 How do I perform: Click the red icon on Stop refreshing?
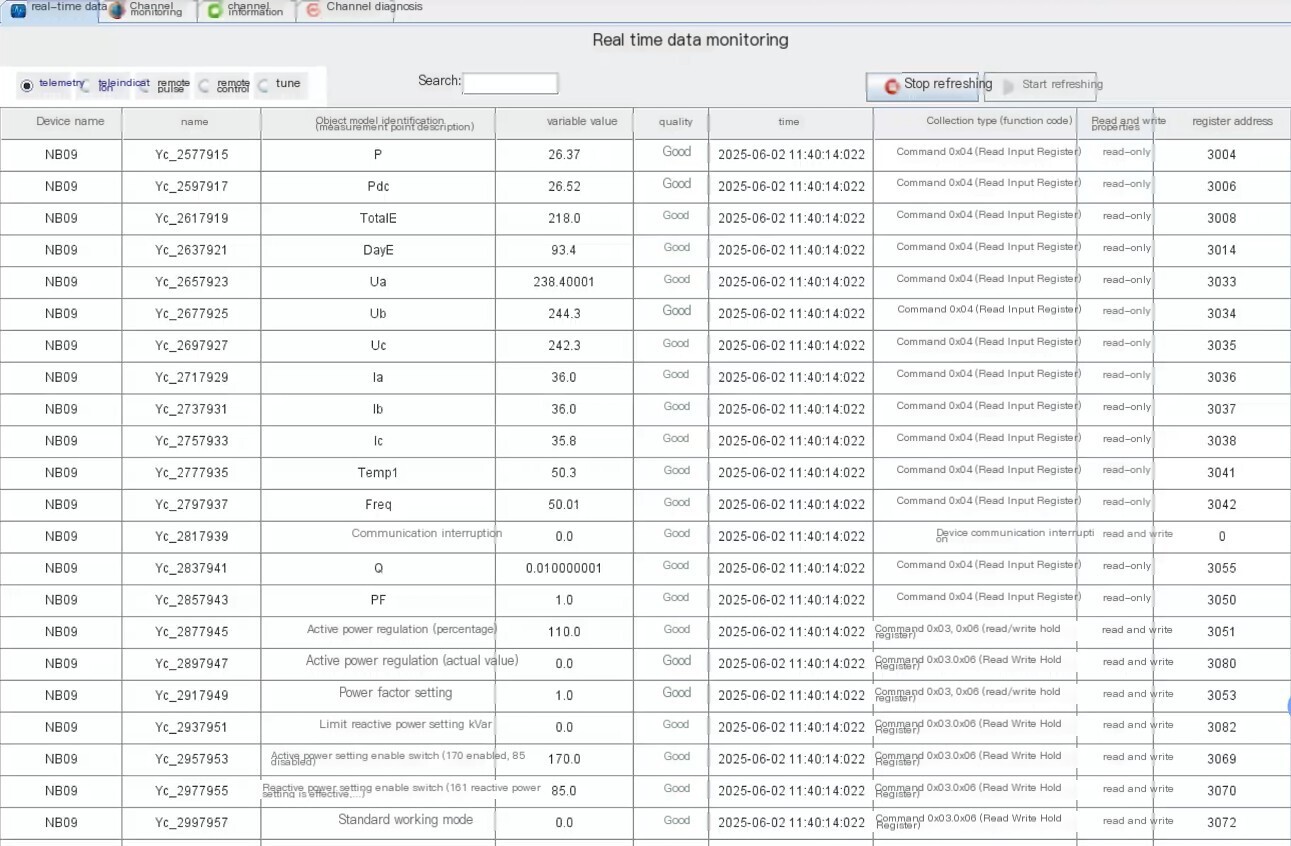tap(892, 87)
